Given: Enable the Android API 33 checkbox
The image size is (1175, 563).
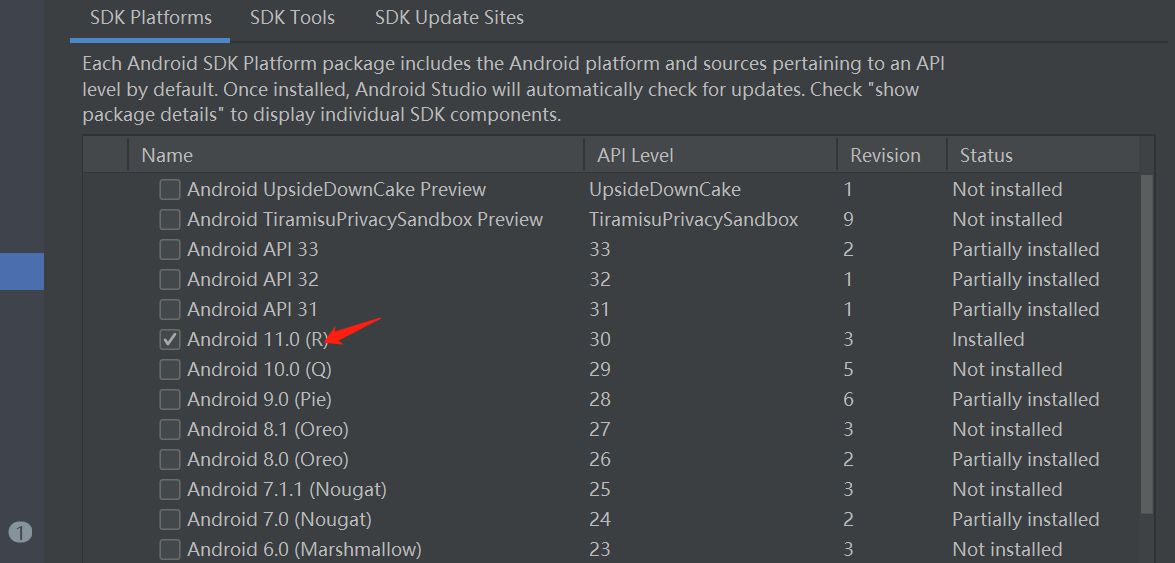Looking at the screenshot, I should click(170, 250).
